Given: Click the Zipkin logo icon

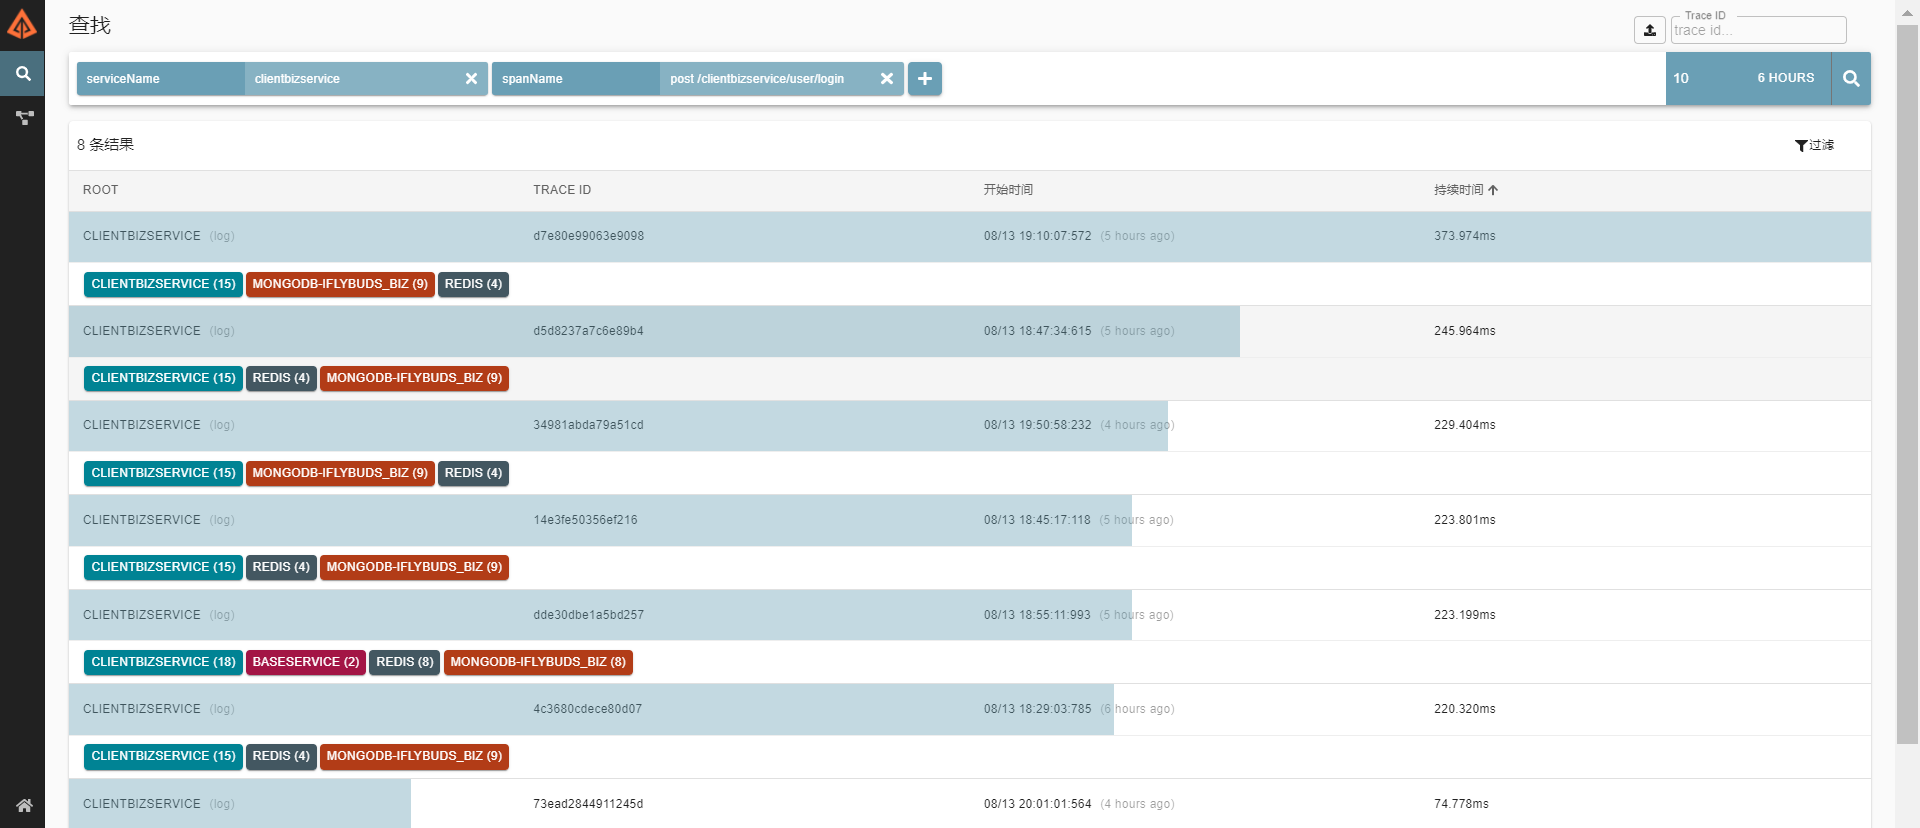Looking at the screenshot, I should pyautogui.click(x=22, y=24).
